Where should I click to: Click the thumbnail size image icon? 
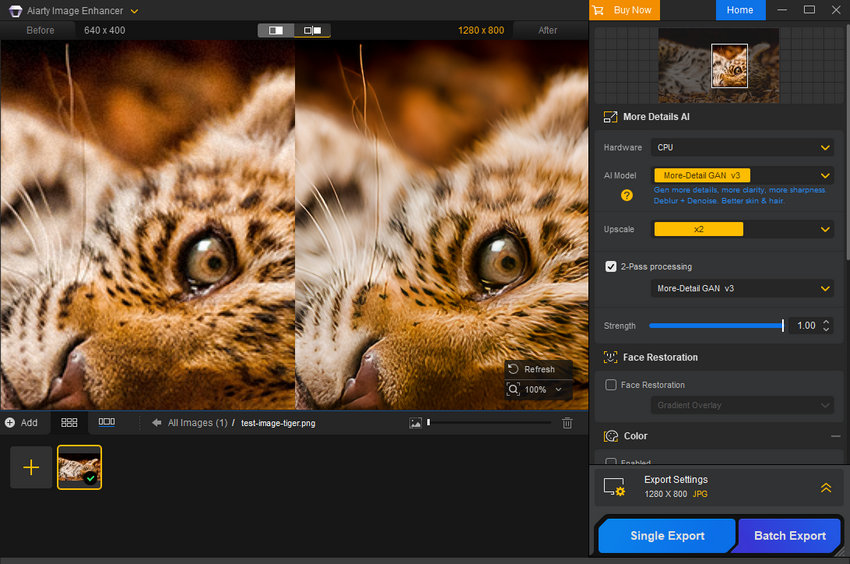(x=415, y=422)
